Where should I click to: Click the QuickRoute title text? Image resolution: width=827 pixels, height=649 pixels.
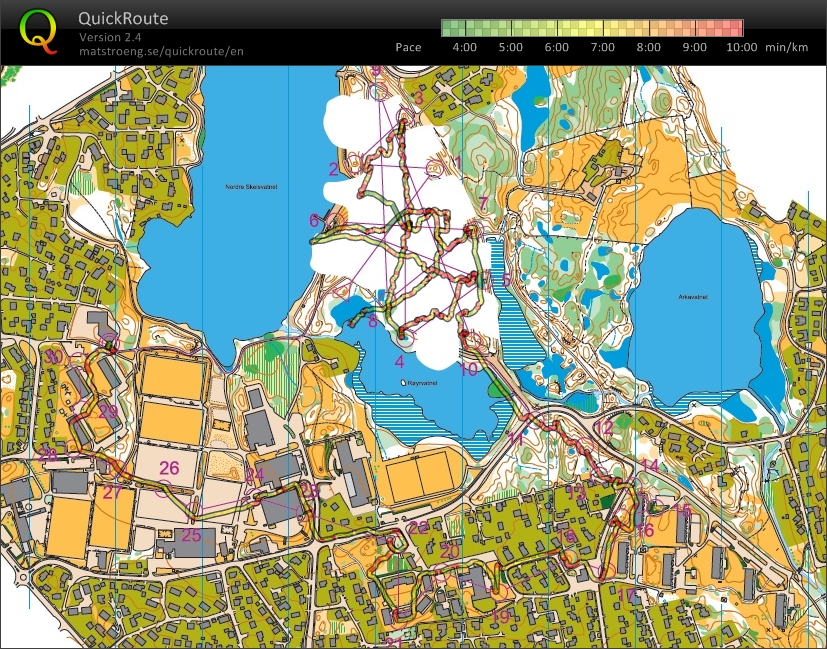point(123,19)
